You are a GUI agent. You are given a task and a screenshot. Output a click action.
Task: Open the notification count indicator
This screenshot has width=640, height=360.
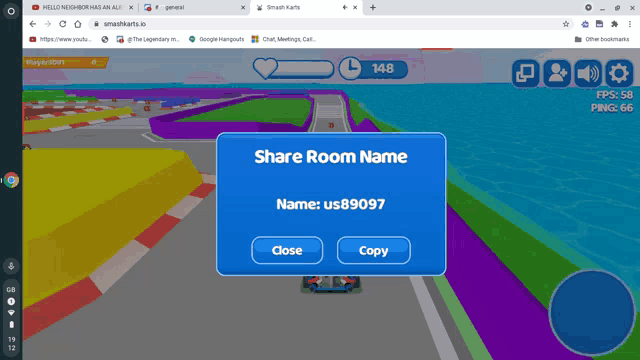11,301
